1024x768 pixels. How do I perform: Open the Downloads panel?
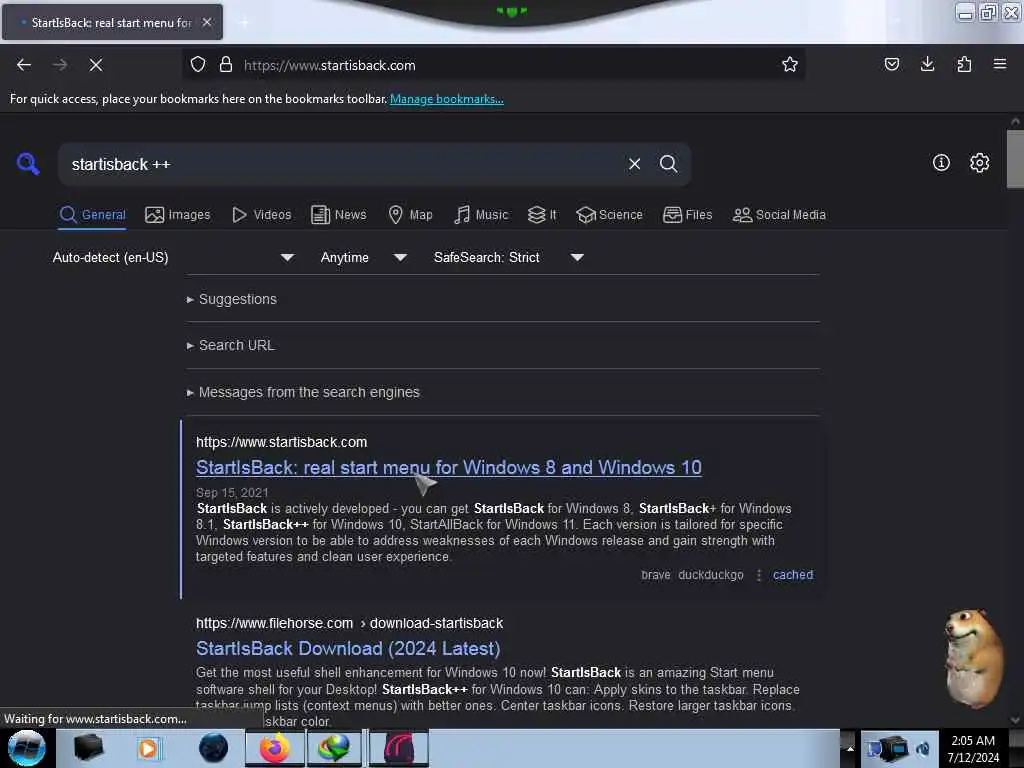coord(927,65)
